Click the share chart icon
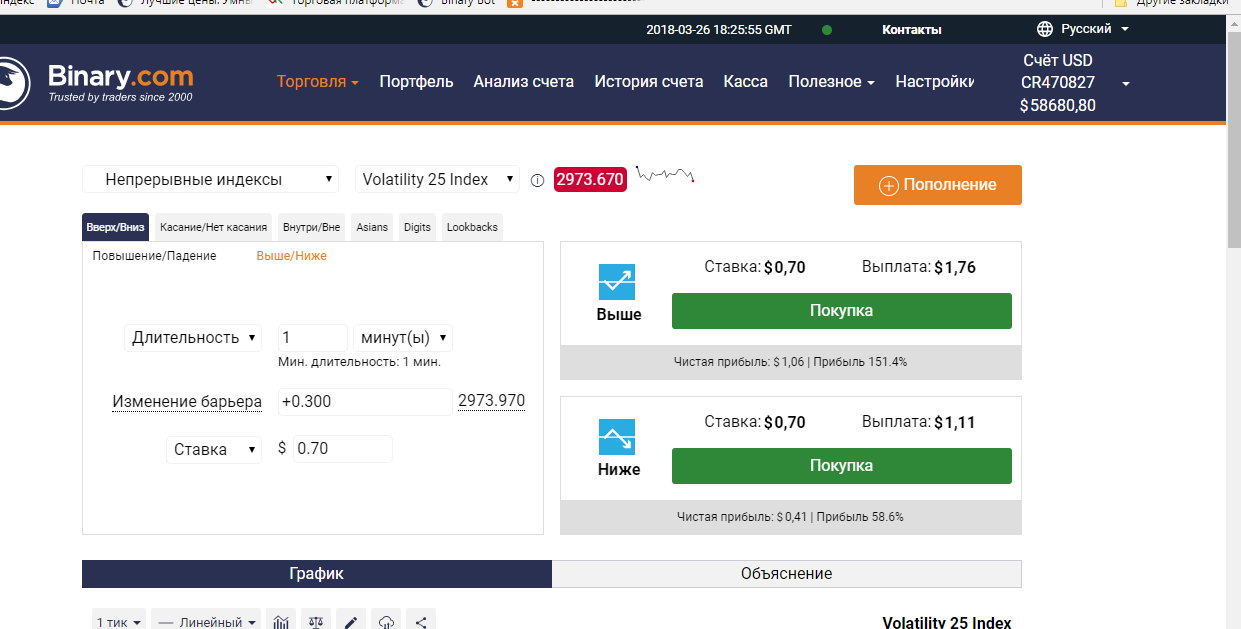 click(421, 622)
